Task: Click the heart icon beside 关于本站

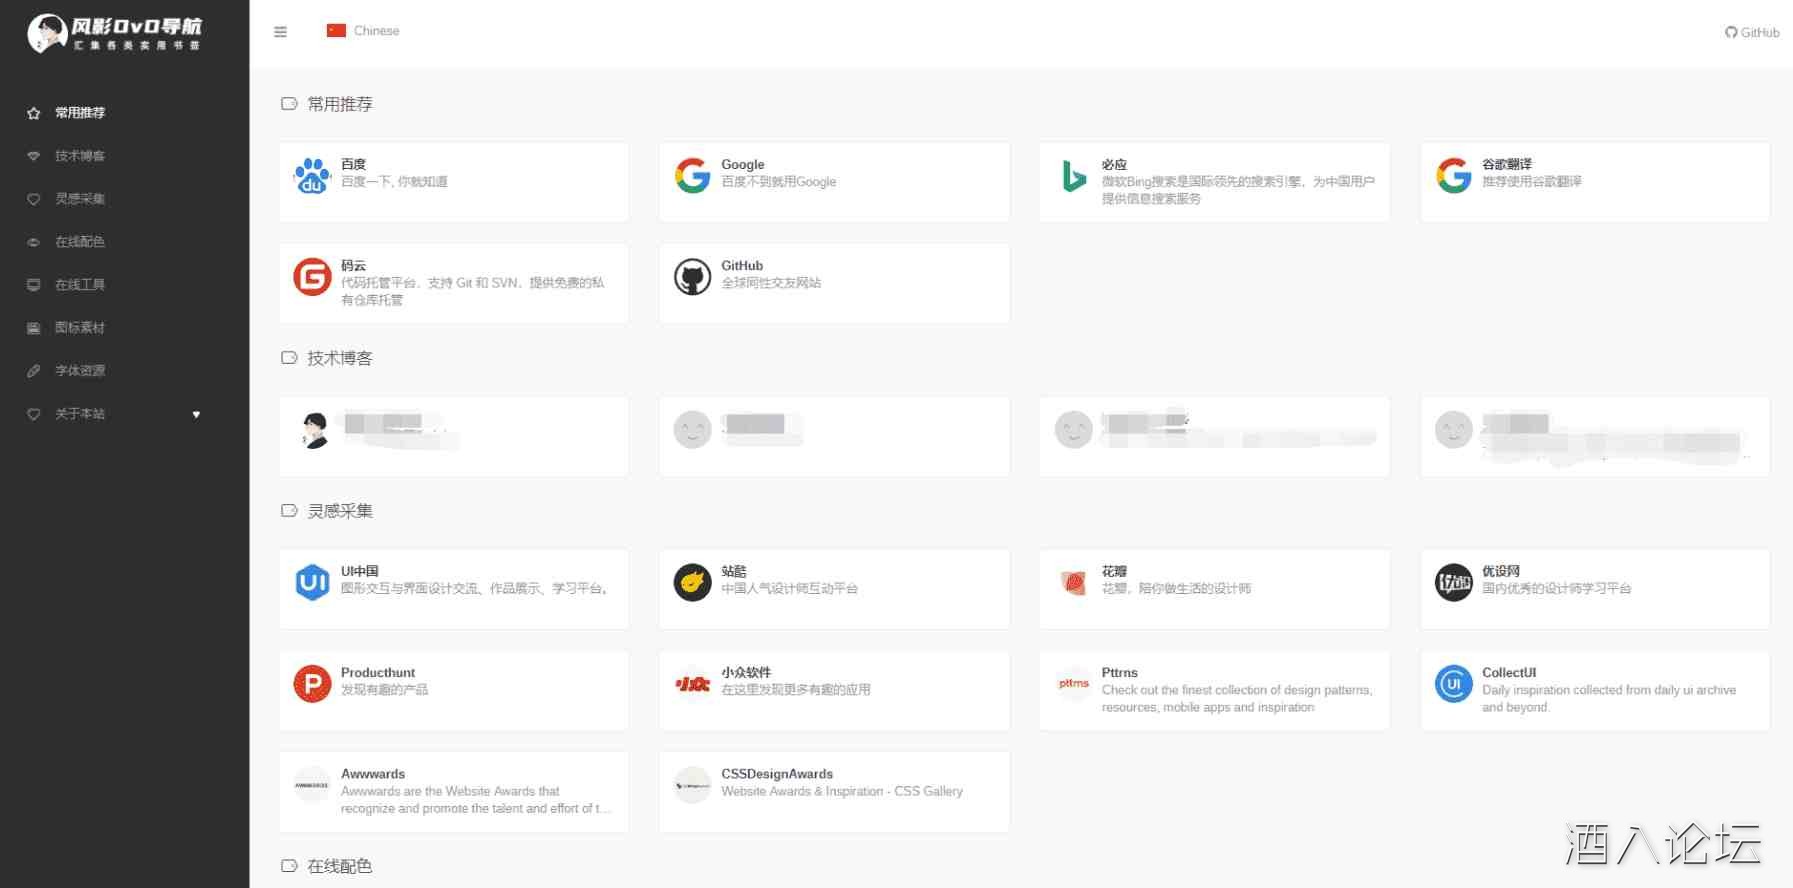Action: pyautogui.click(x=34, y=414)
